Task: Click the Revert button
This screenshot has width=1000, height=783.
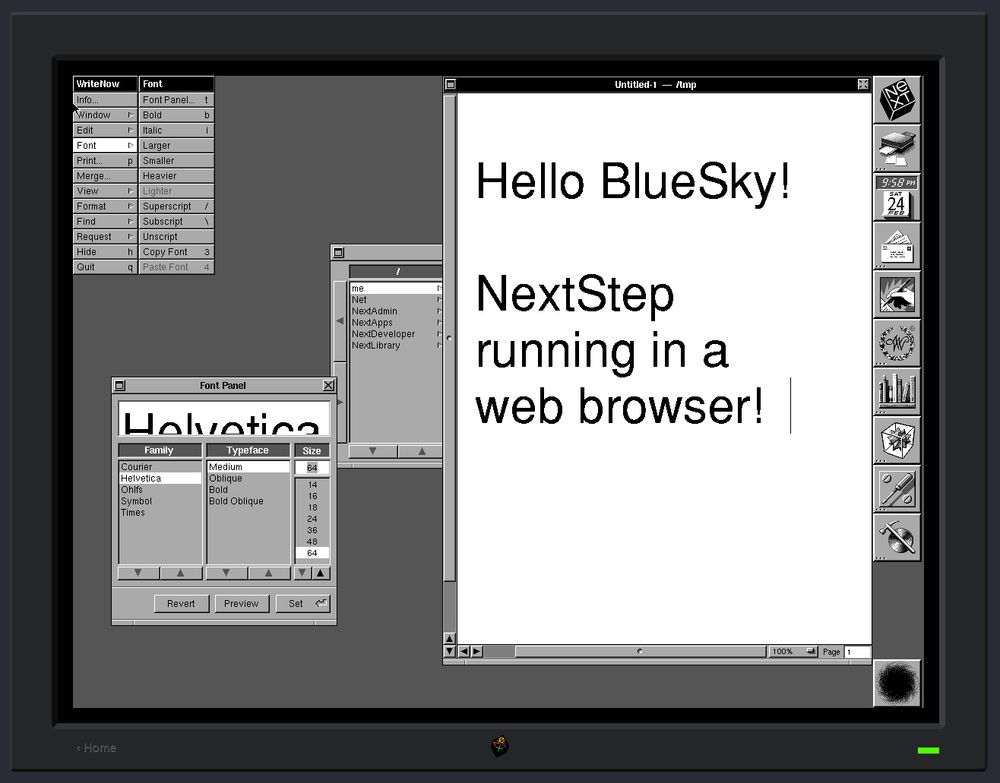Action: [x=181, y=603]
